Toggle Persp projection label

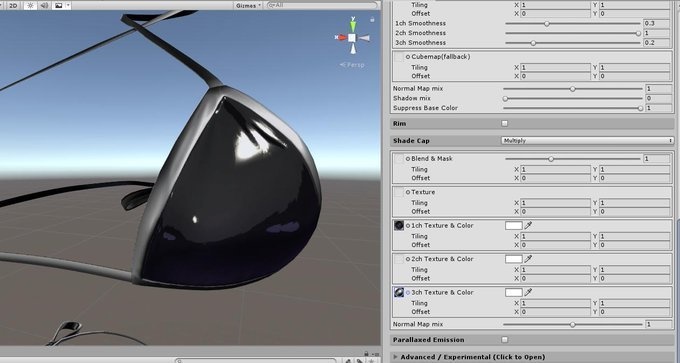click(352, 65)
